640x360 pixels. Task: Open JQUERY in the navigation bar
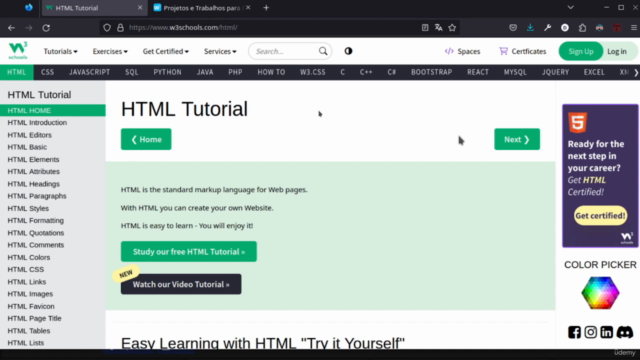tap(555, 72)
